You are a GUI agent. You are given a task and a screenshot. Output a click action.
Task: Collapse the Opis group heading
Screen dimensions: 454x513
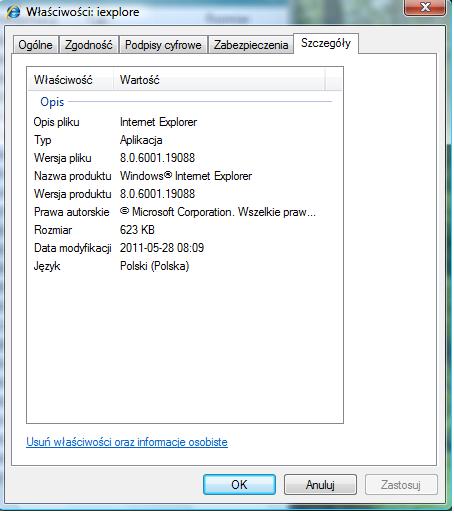(52, 102)
